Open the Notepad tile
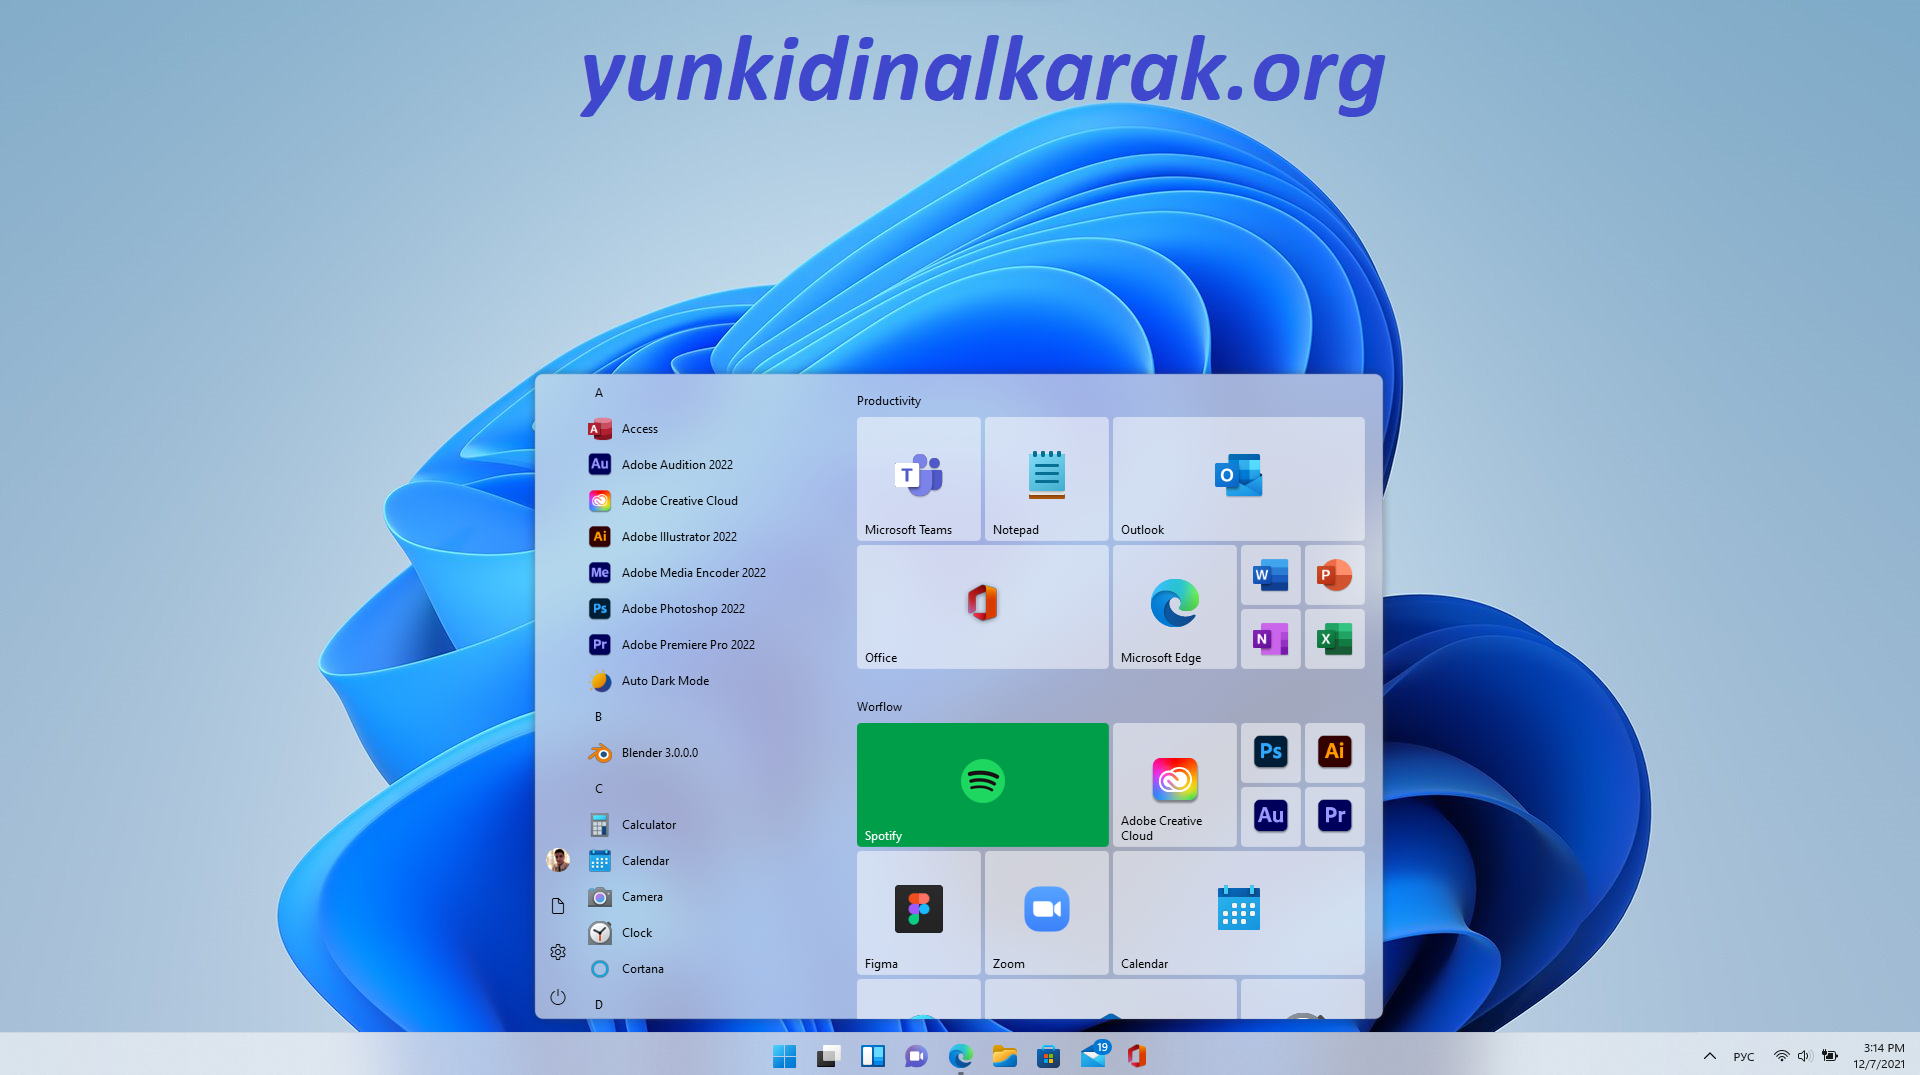Screen dimensions: 1920x1075 [x=1046, y=479]
